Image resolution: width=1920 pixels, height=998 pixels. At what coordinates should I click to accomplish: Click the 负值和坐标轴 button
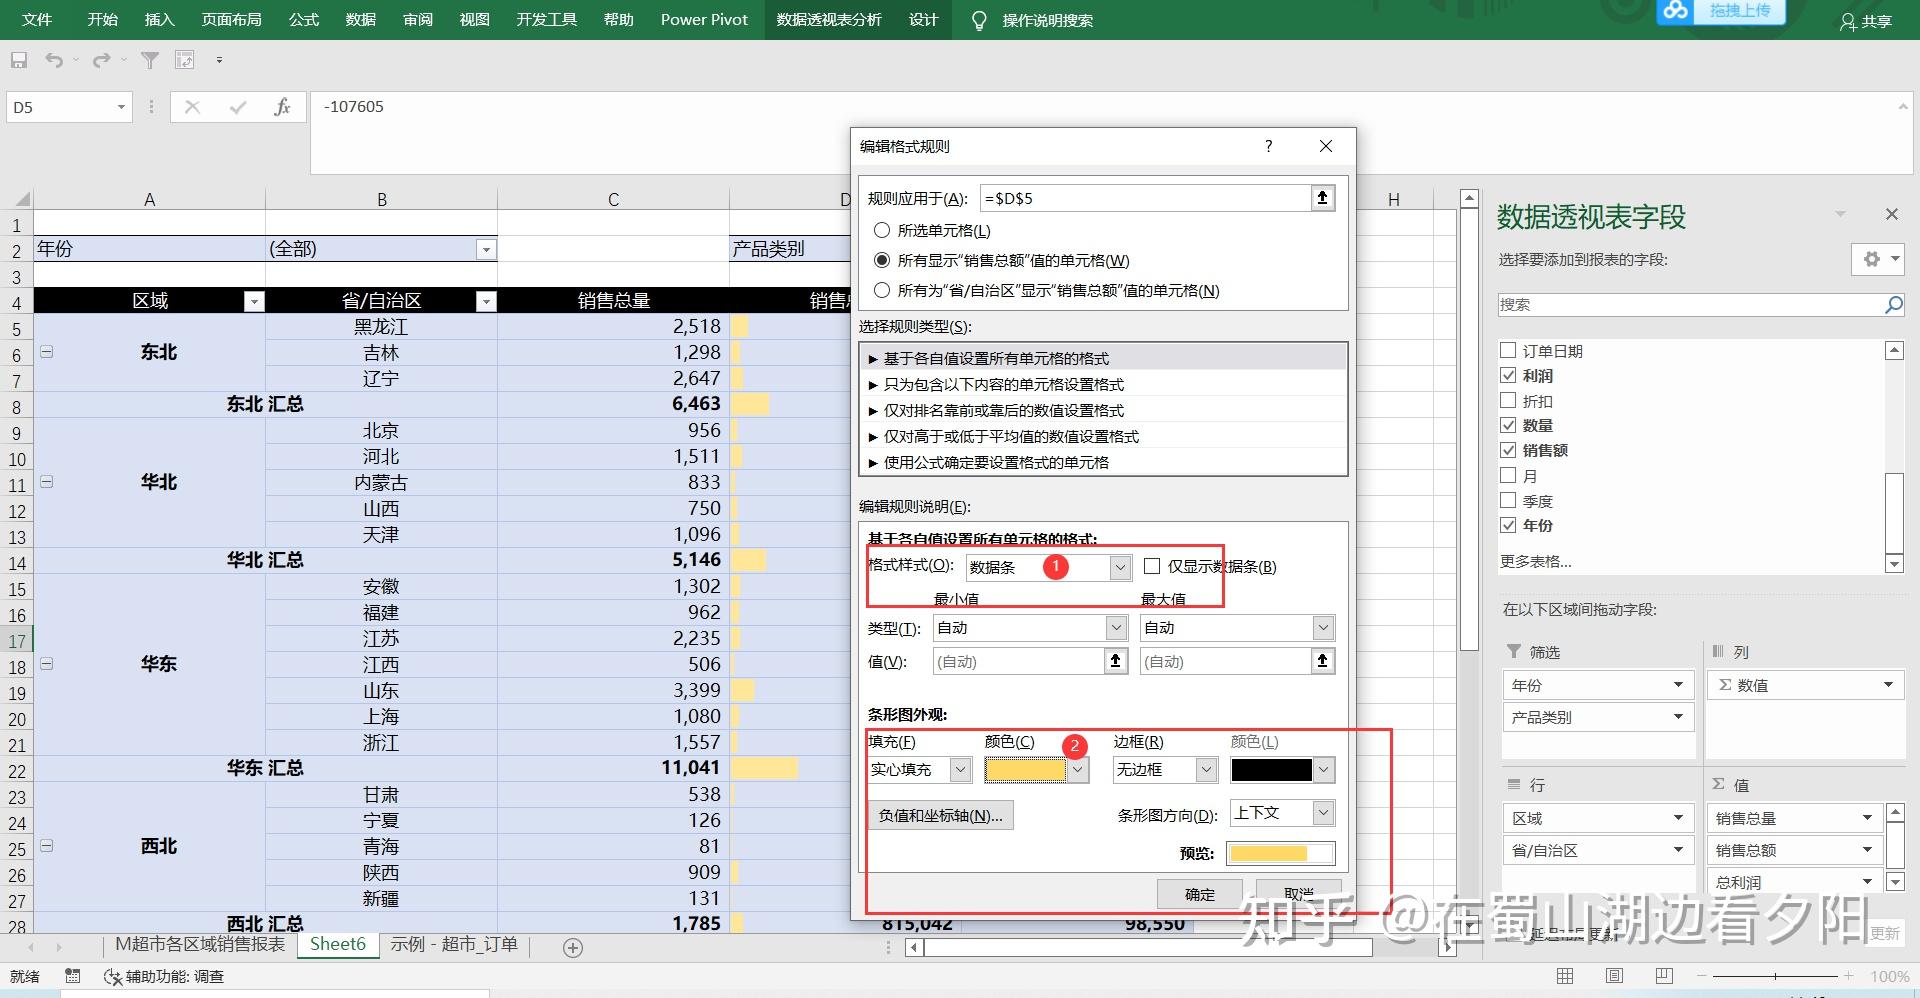[940, 815]
